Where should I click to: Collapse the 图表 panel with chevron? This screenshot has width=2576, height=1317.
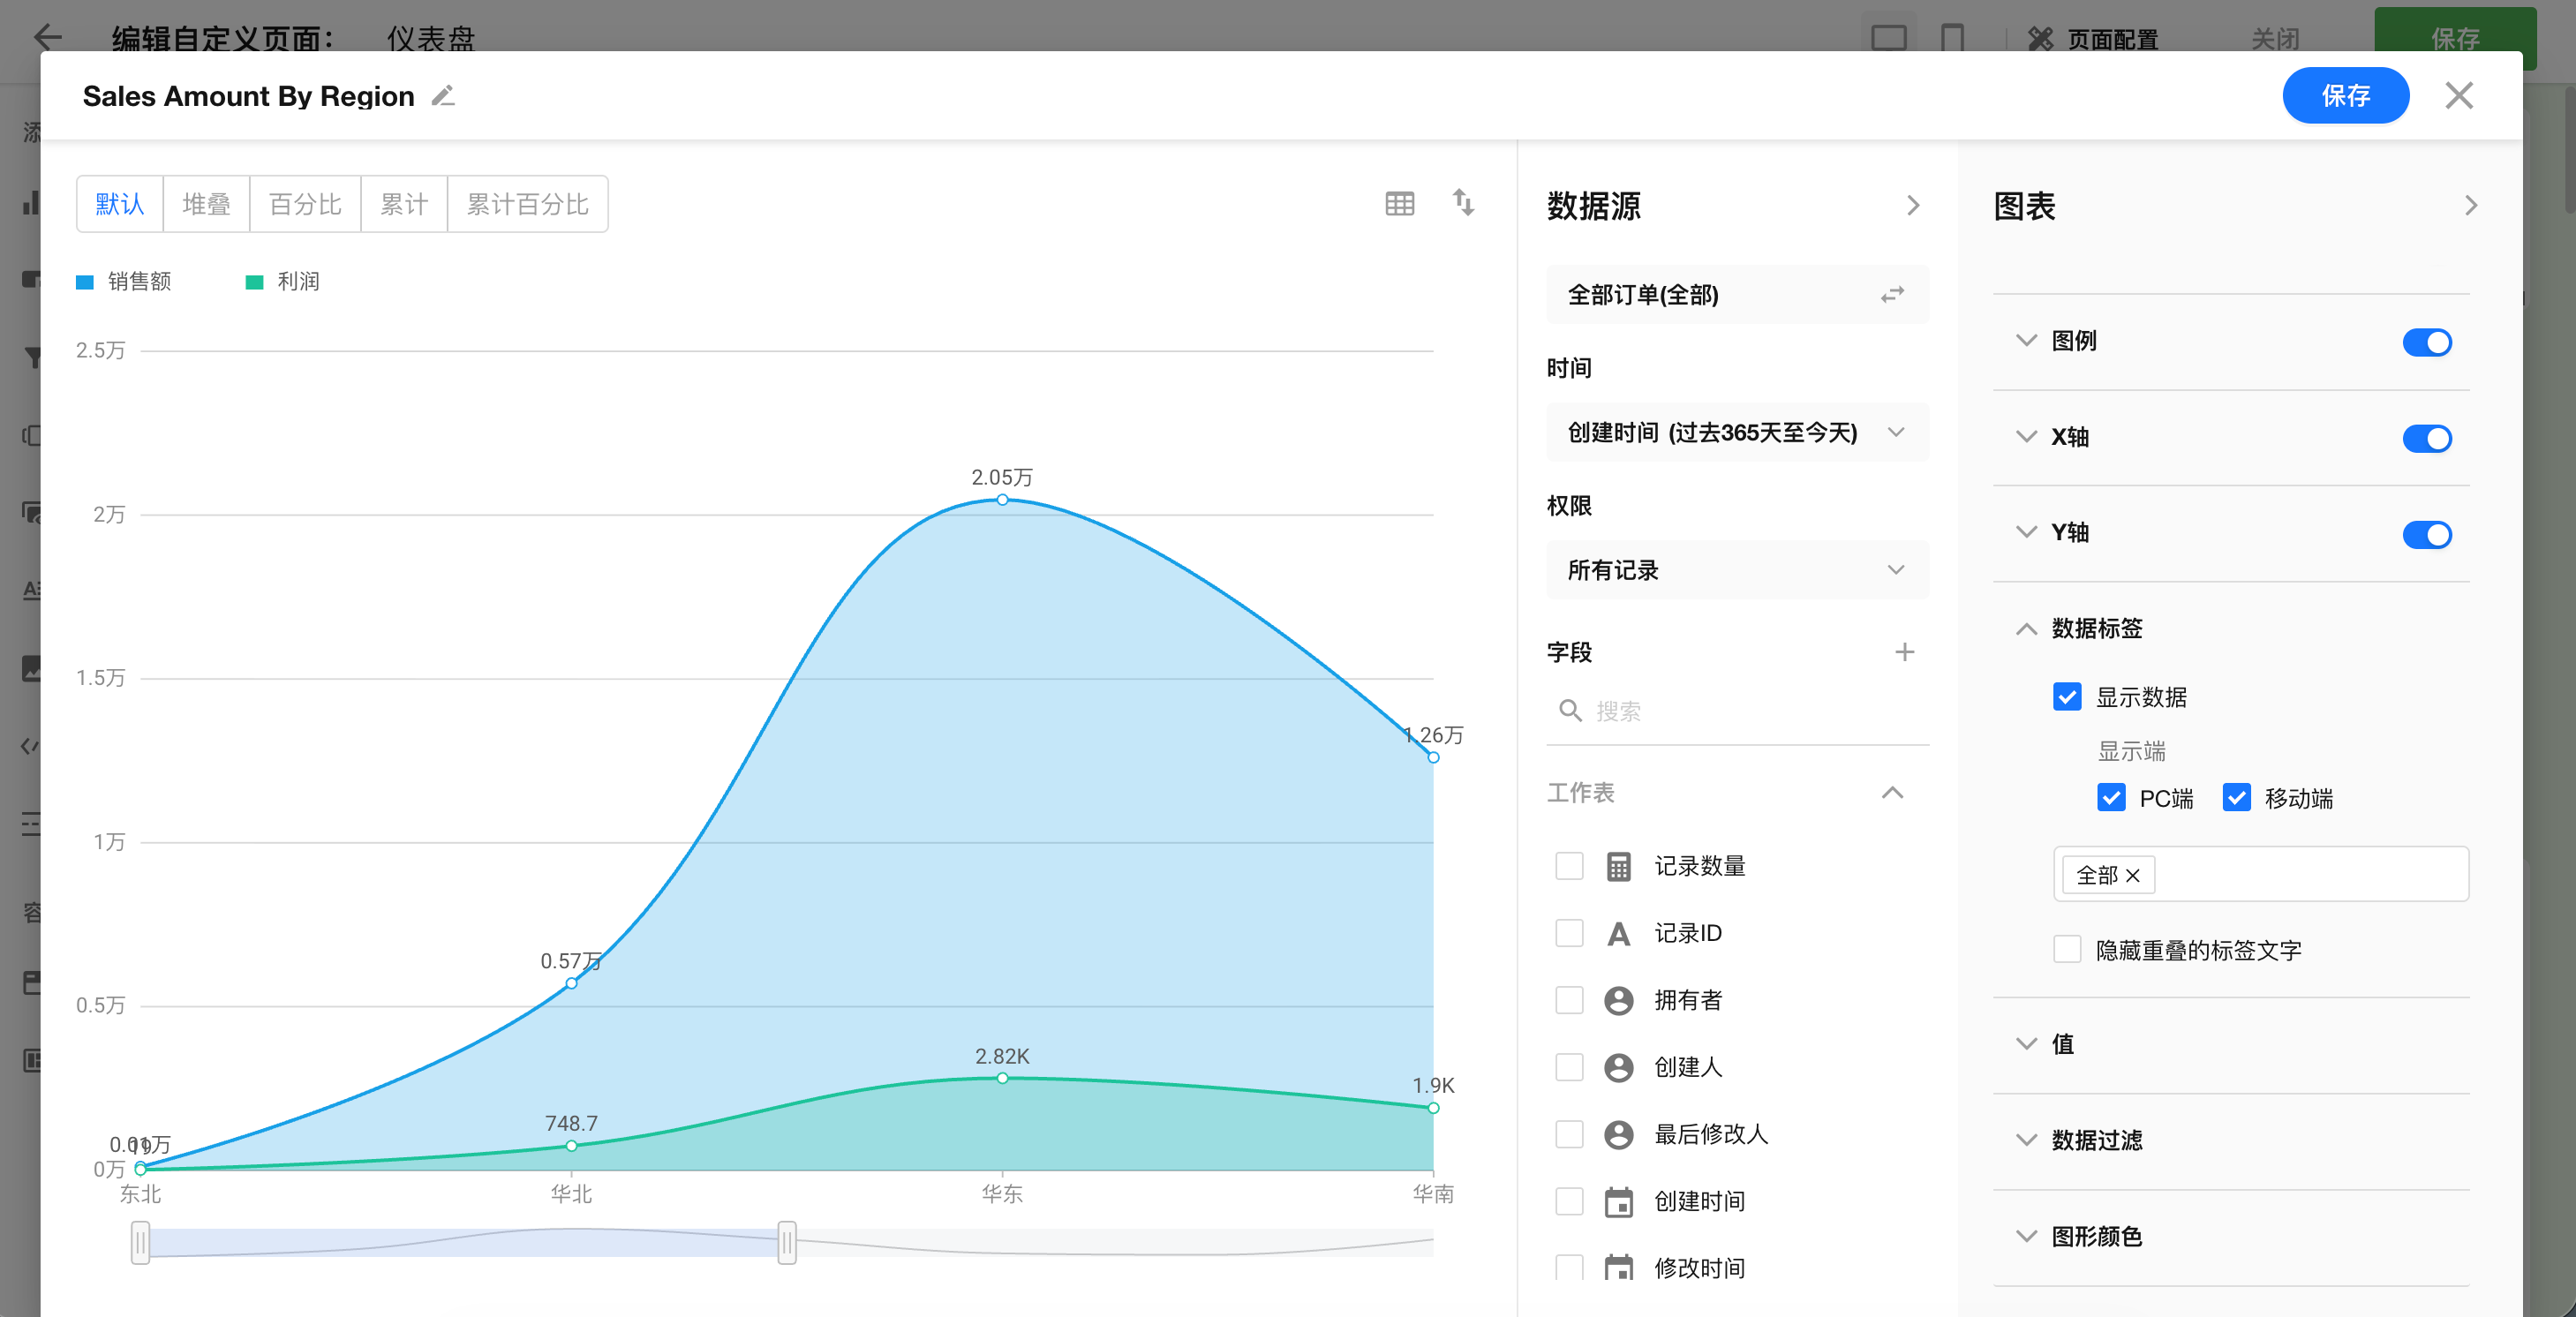click(x=2470, y=205)
